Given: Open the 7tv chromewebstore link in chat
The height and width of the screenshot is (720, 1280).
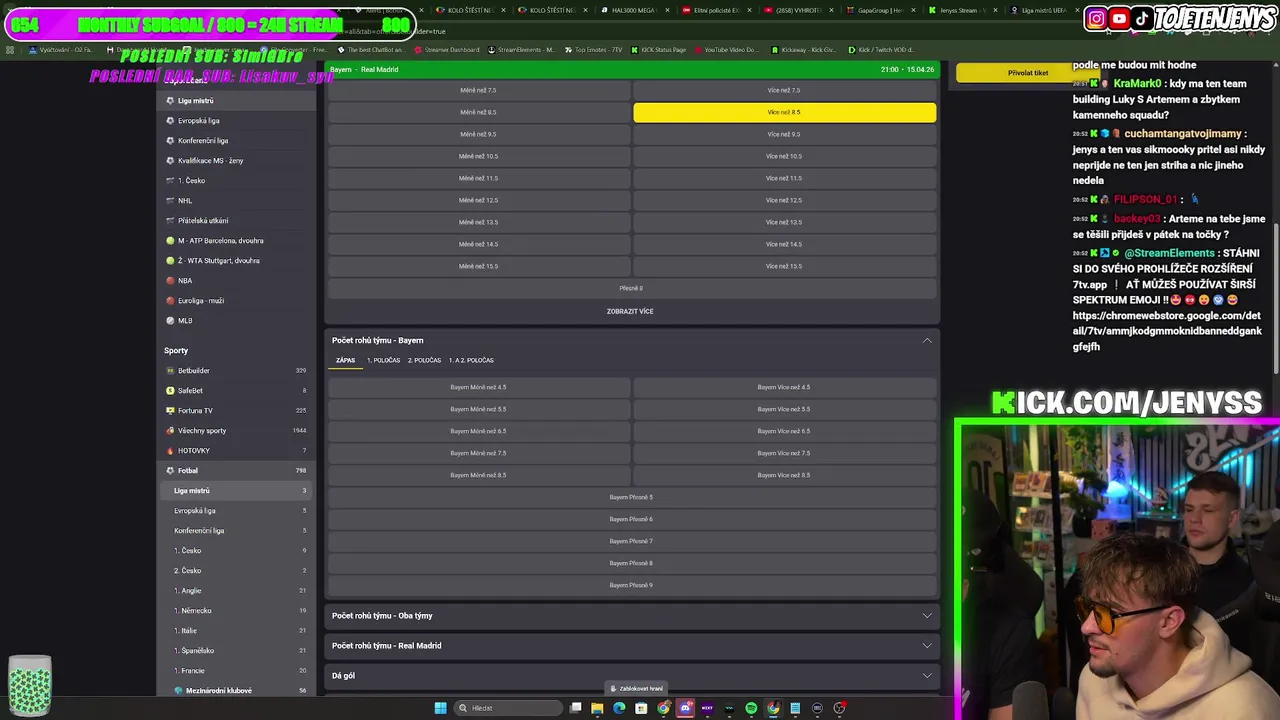Looking at the screenshot, I should point(1166,331).
